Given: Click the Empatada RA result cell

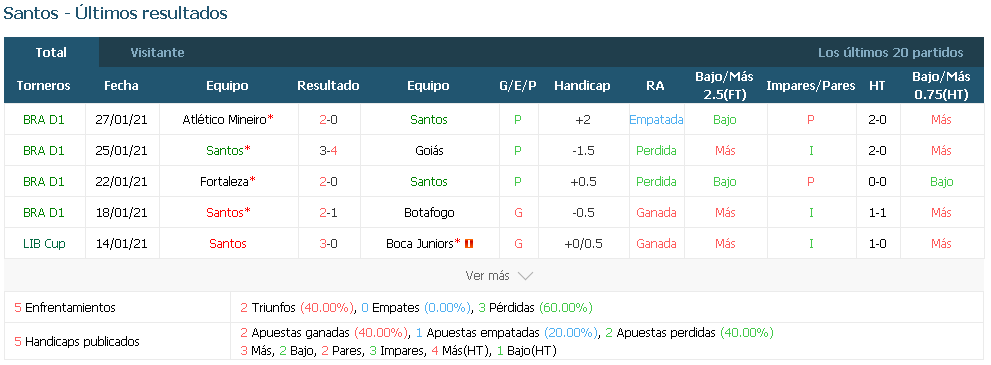Looking at the screenshot, I should (x=656, y=119).
